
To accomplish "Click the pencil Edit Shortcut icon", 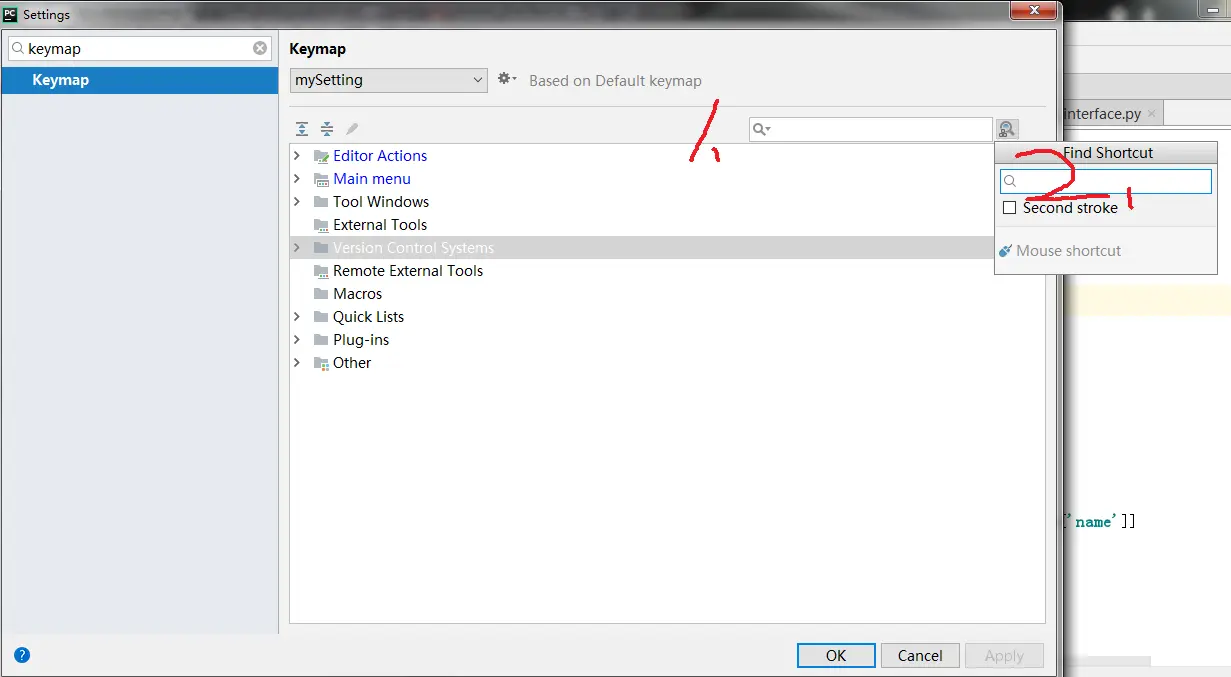I will (x=352, y=129).
